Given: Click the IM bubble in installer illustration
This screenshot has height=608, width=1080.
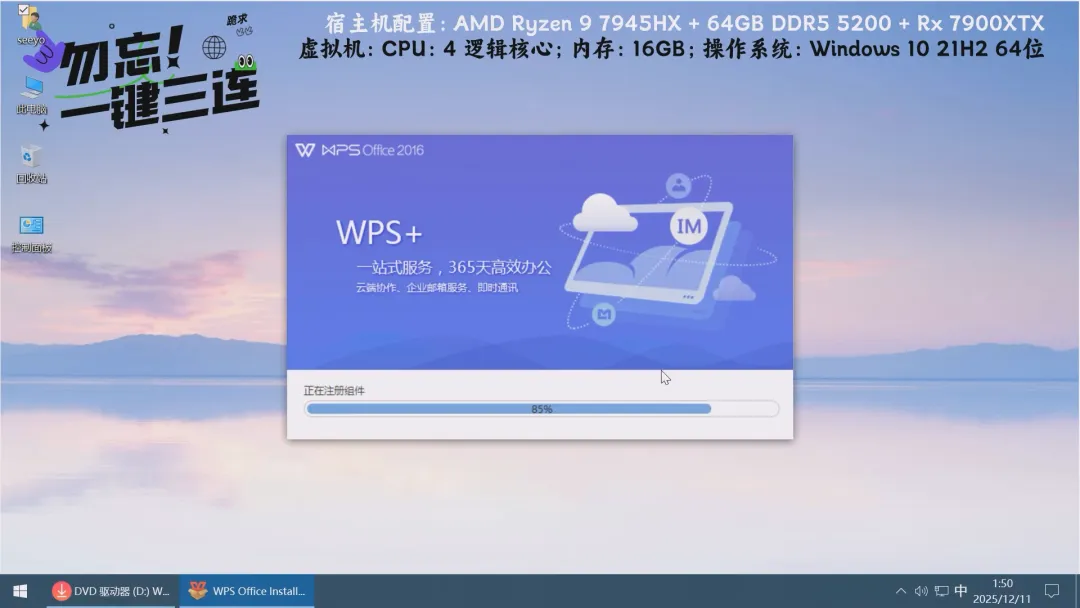Looking at the screenshot, I should tap(689, 227).
